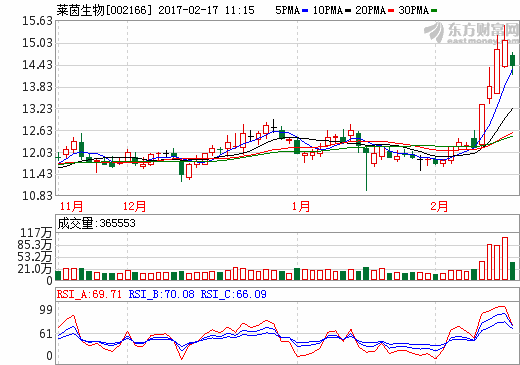Viewport: 520px width, 365px height.
Task: Click the 53.2万 volume axis label
Action: coord(35,257)
